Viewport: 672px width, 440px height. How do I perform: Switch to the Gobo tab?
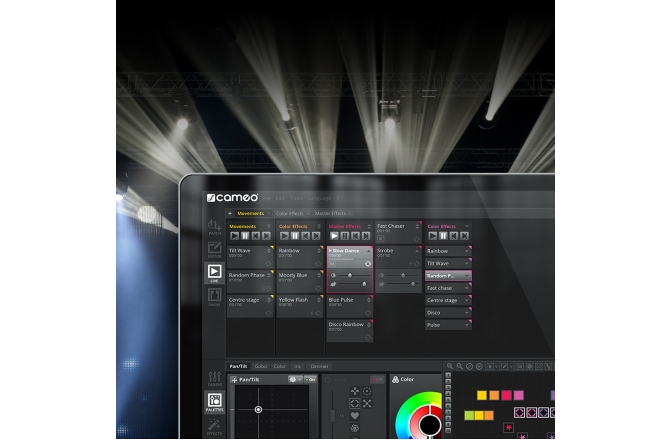tap(261, 366)
